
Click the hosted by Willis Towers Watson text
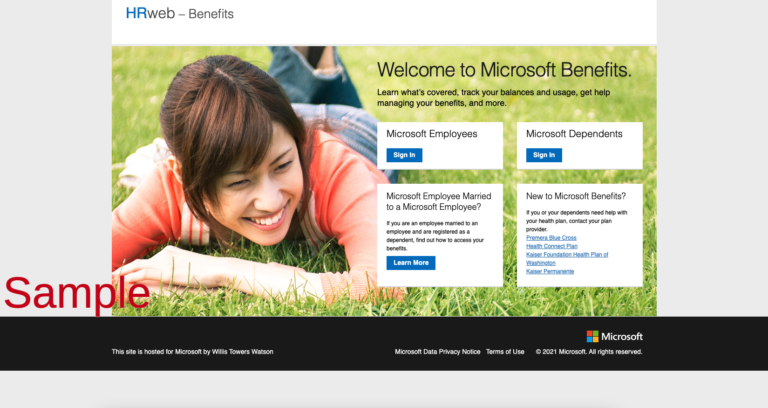tap(192, 352)
